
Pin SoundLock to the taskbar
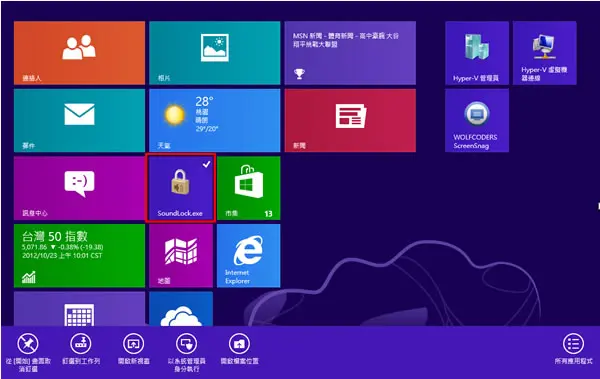[x=81, y=349]
